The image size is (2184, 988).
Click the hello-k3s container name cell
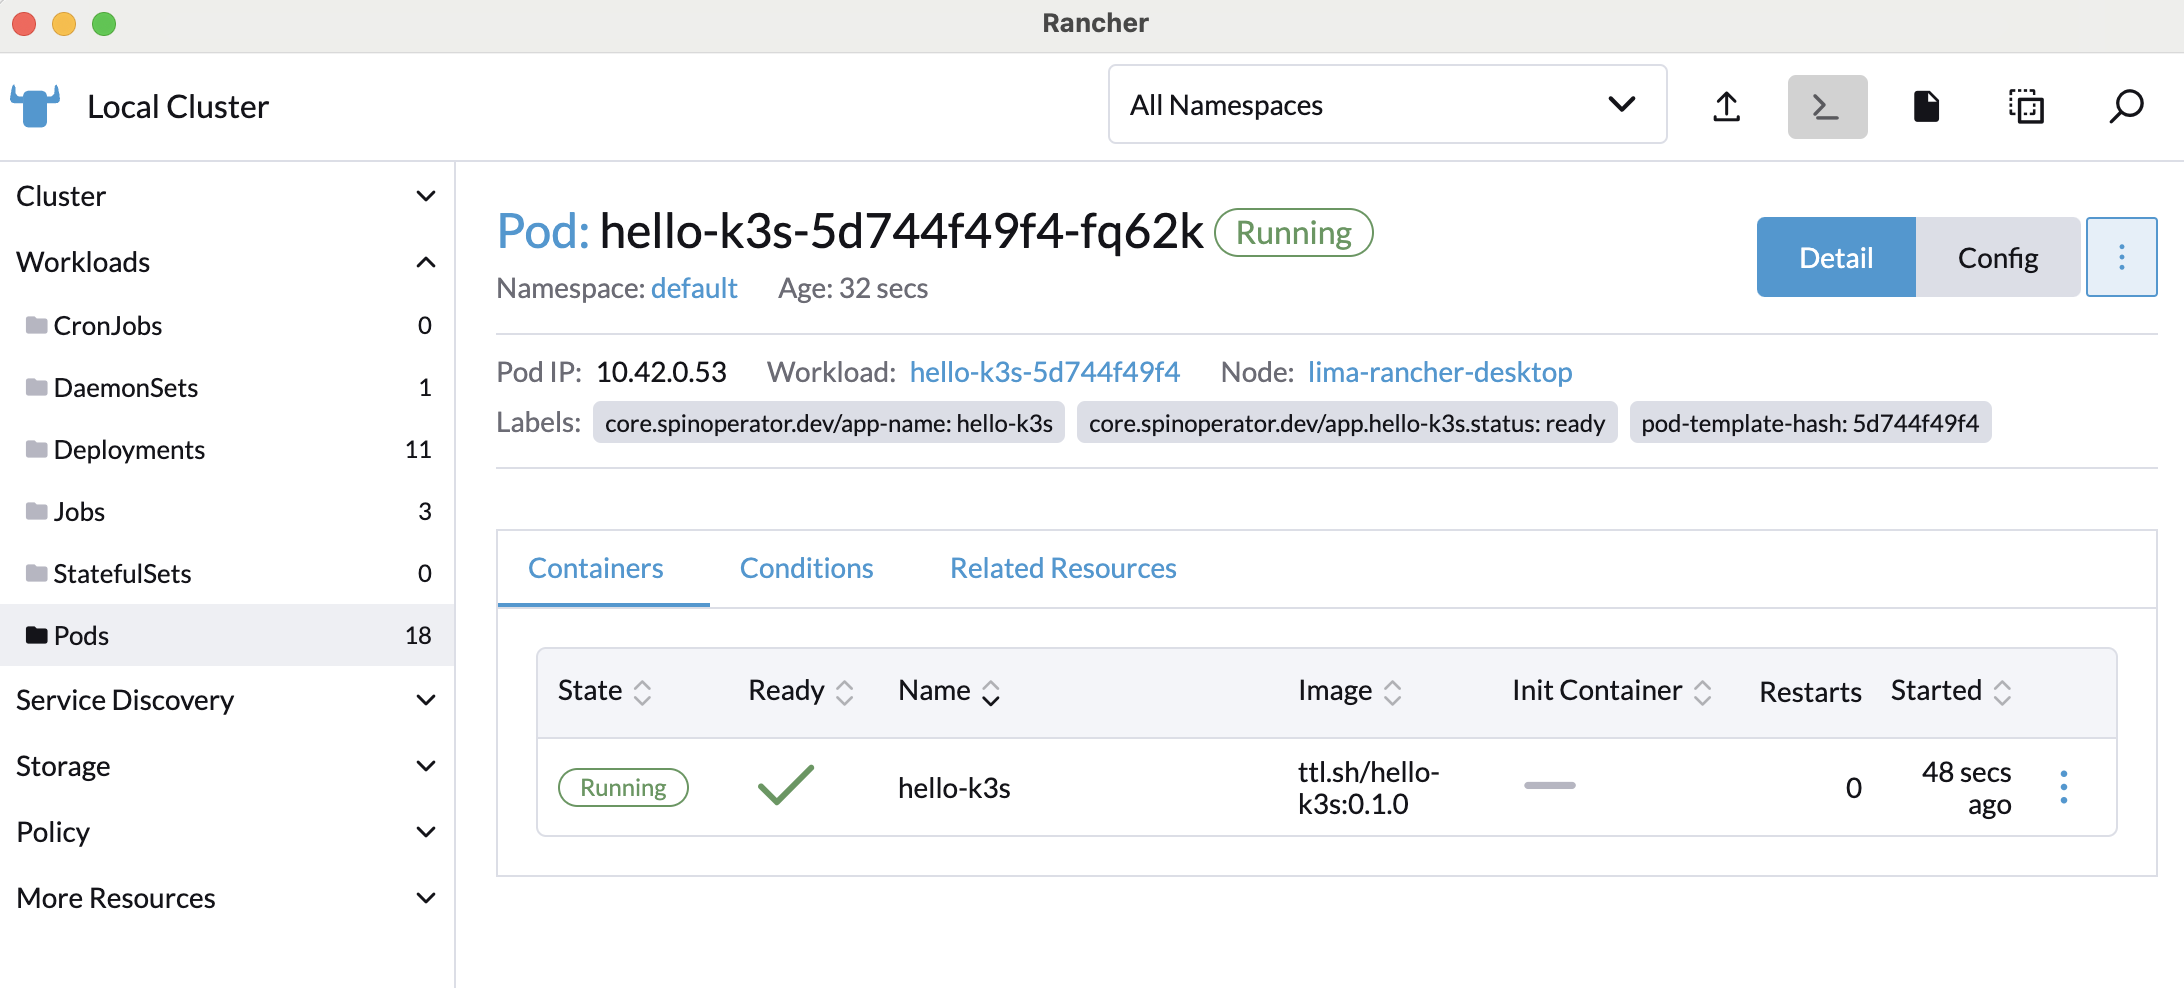pyautogui.click(x=954, y=788)
